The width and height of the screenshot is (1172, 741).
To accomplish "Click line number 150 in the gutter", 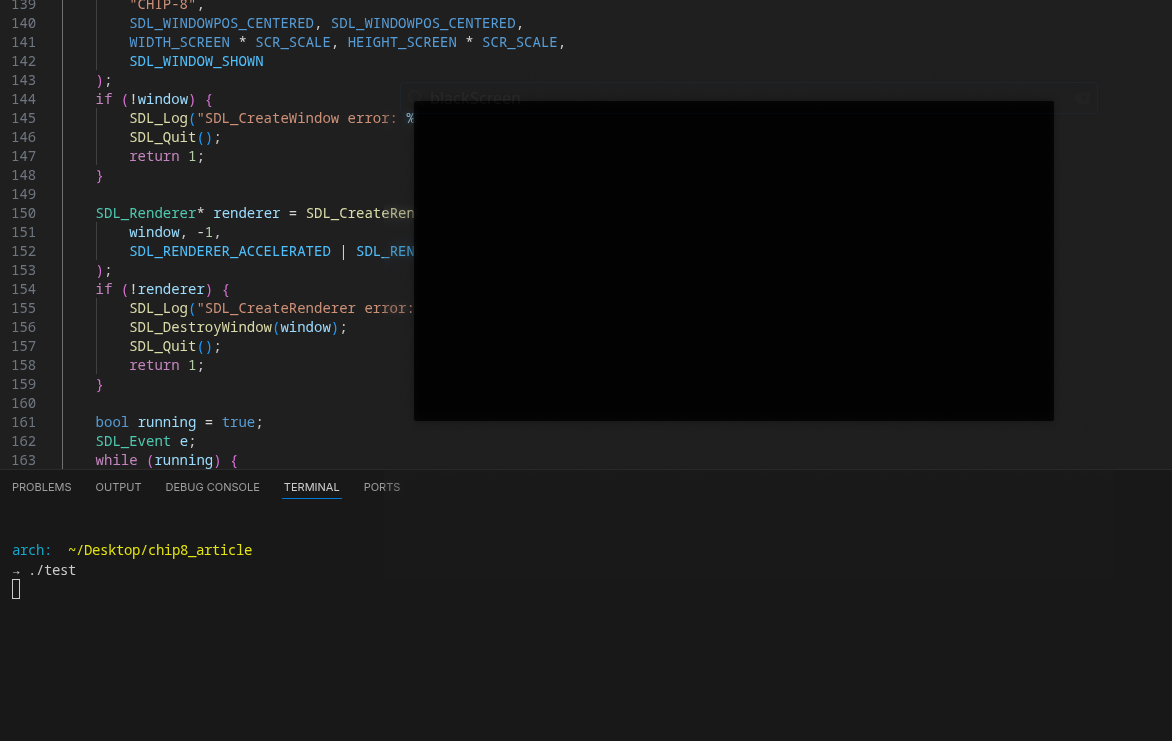I will 23,213.
